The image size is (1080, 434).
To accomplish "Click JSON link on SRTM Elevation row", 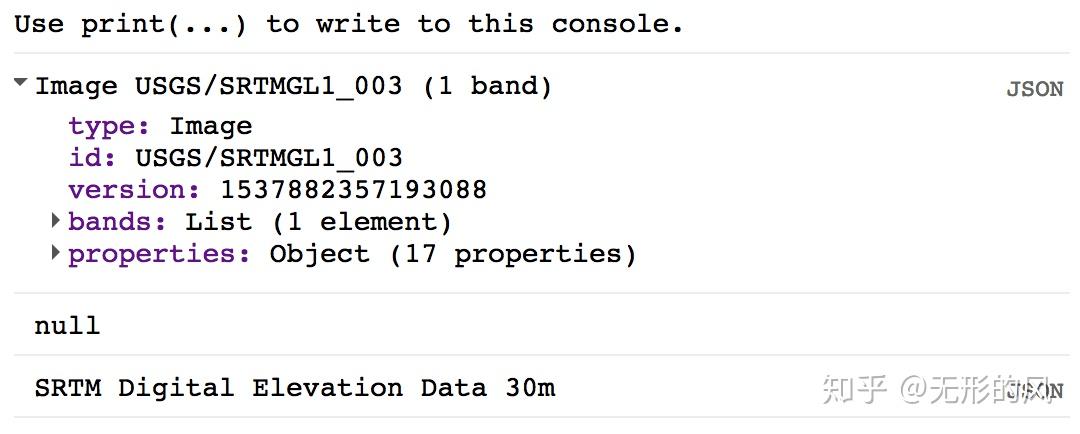I will (x=1034, y=391).
